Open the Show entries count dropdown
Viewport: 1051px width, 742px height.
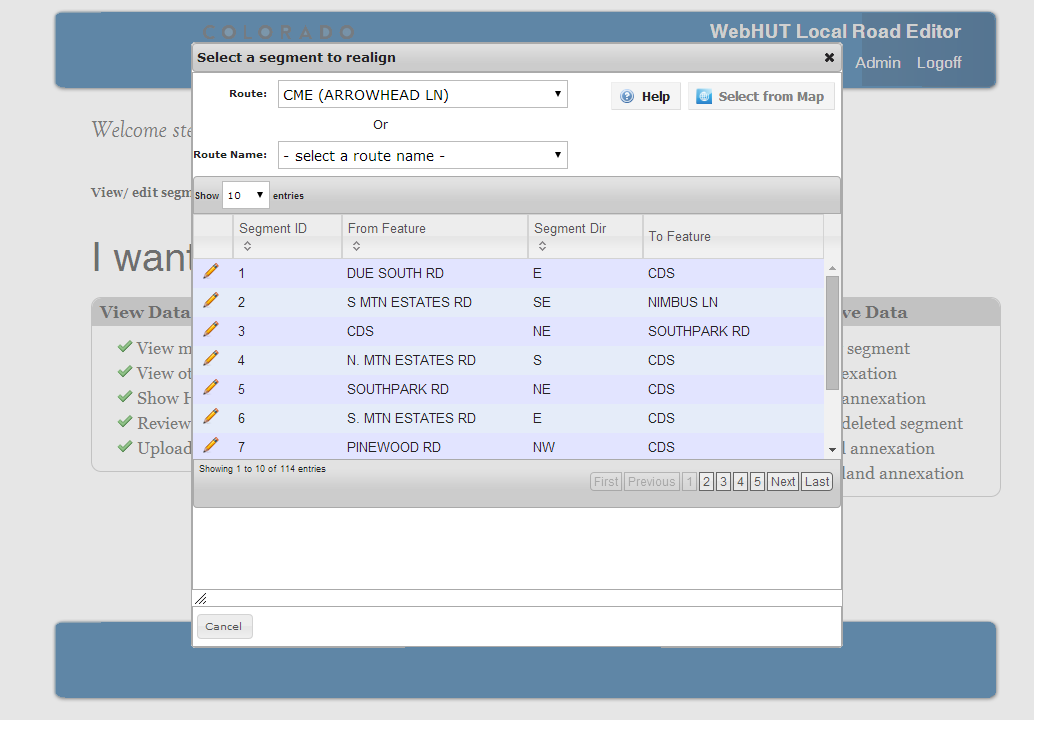coord(246,195)
